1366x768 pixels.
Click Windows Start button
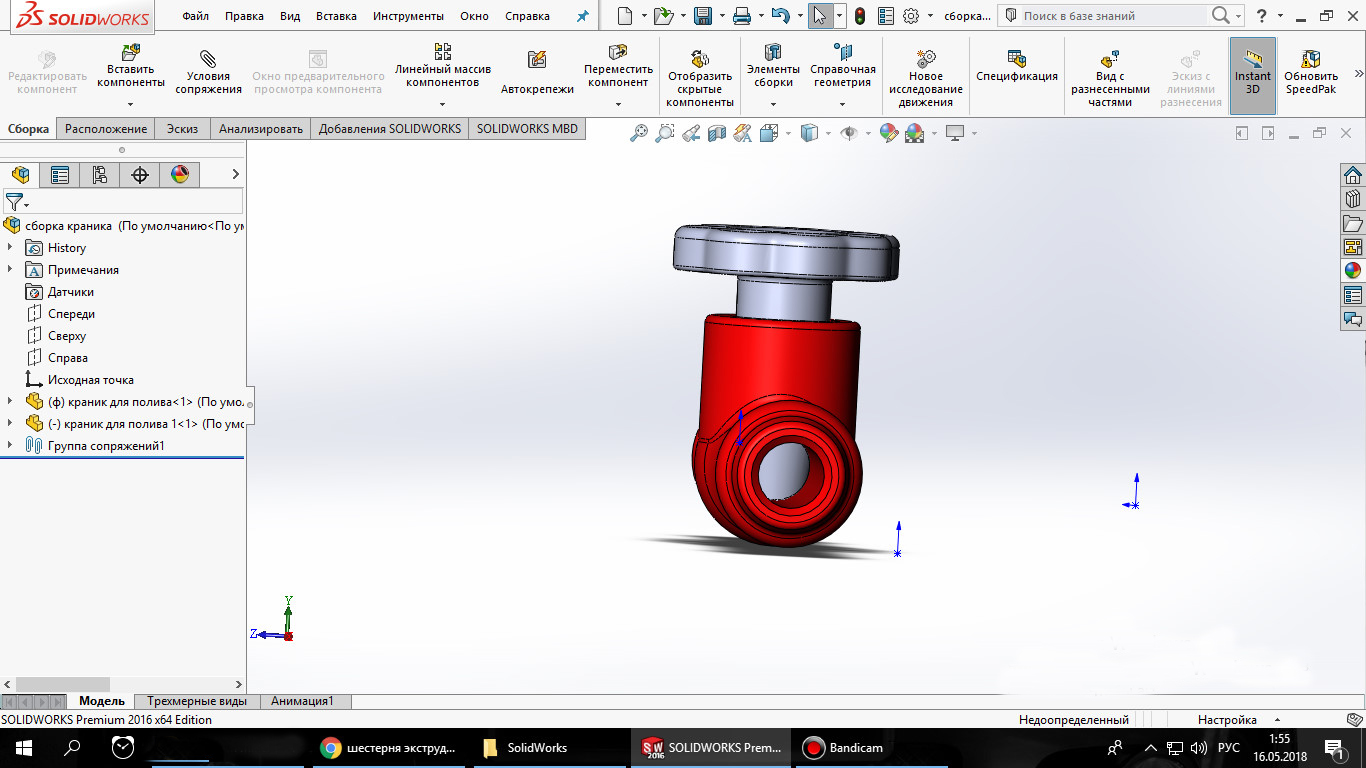[23, 747]
